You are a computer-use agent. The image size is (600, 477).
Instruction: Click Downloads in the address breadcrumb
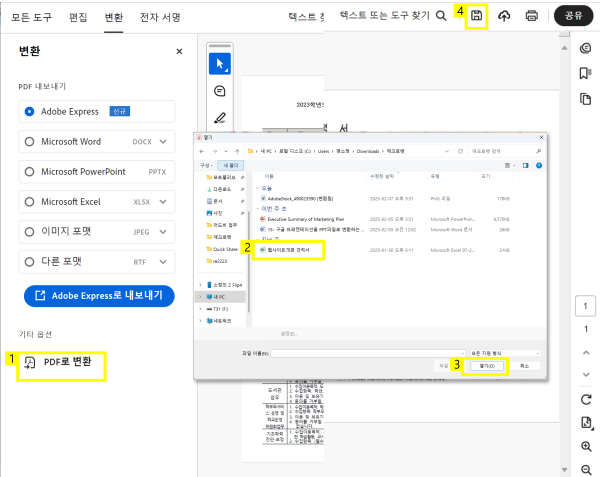pos(368,151)
